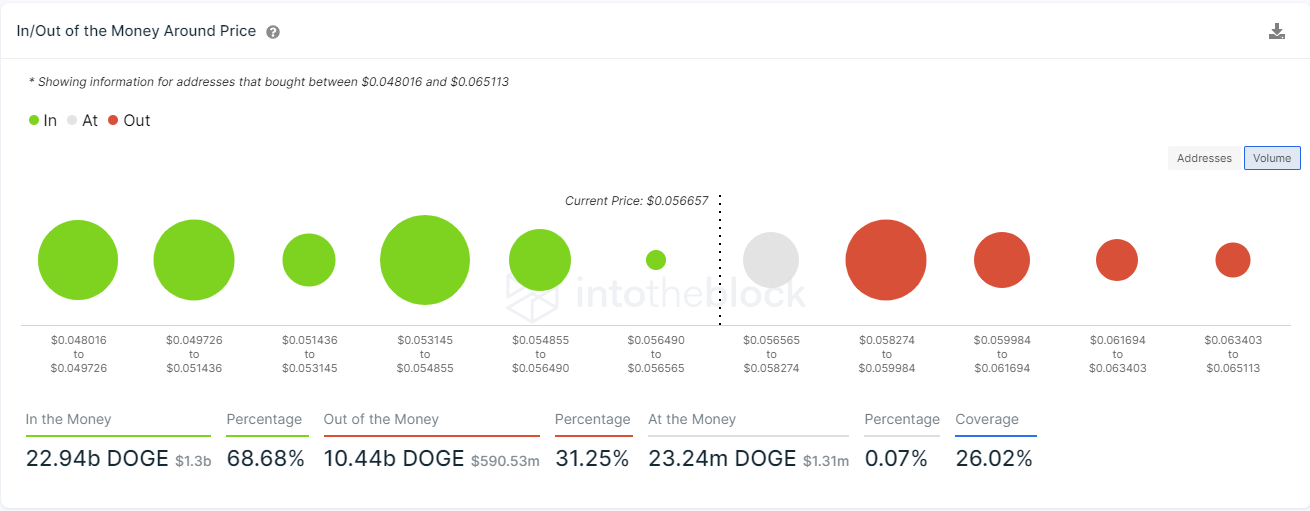Click the Coverage 26.02% statistic

coord(994,459)
